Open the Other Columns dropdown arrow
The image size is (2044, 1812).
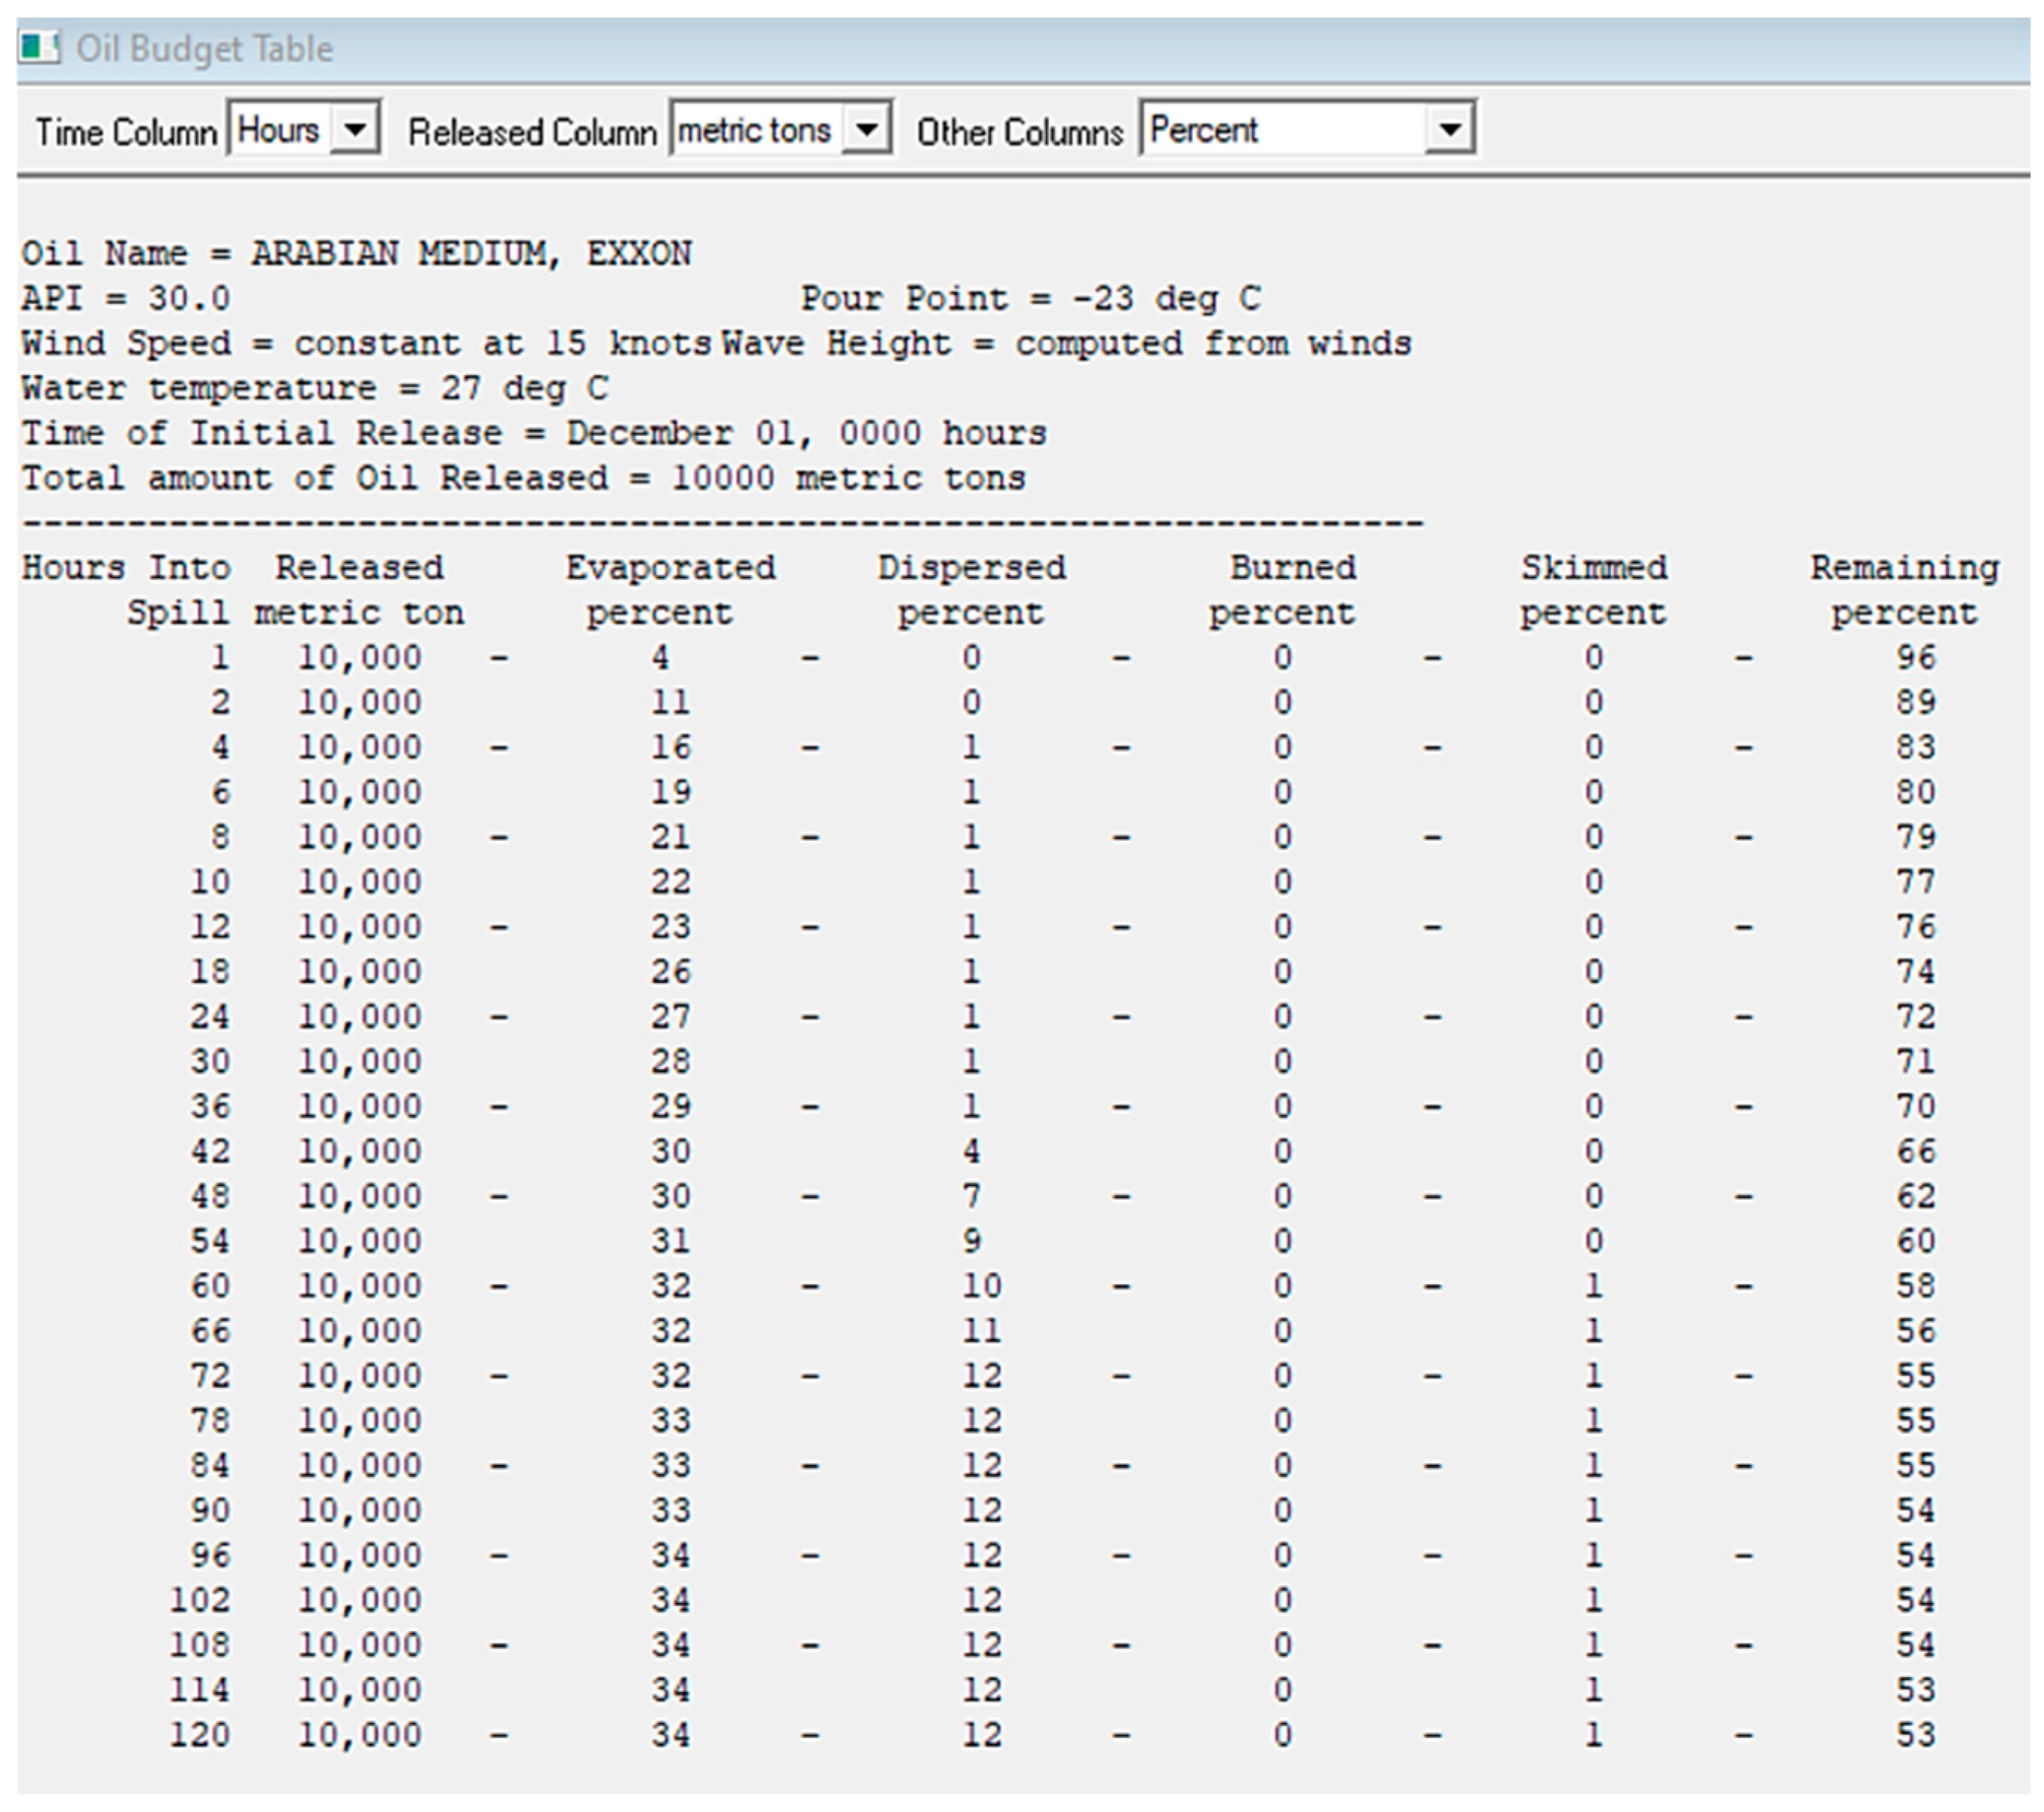[x=1449, y=130]
